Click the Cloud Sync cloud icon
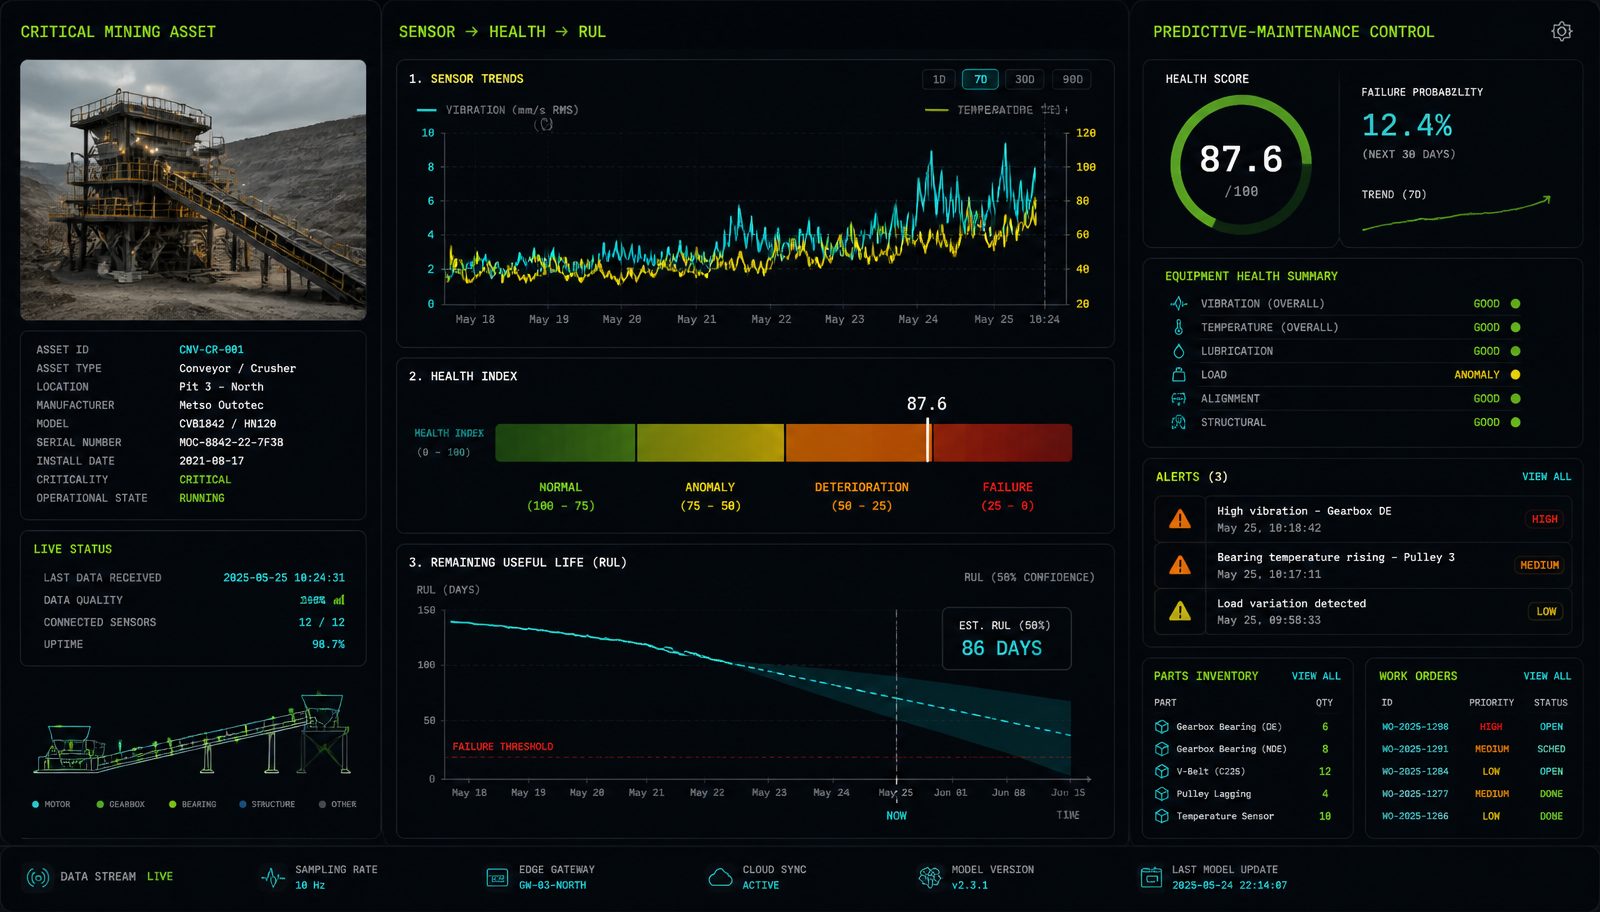The image size is (1600, 912). coord(720,878)
